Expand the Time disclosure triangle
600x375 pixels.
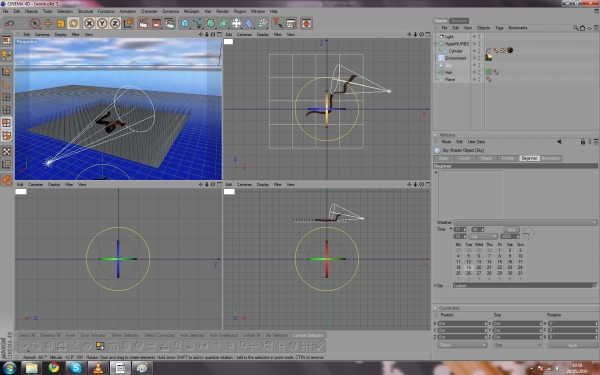coord(451,229)
